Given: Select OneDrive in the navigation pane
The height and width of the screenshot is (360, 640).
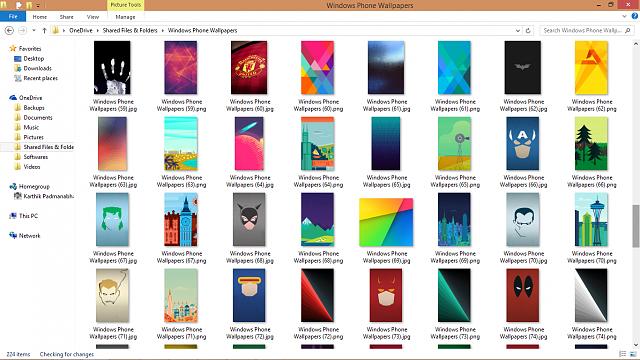Looking at the screenshot, I should [x=30, y=98].
